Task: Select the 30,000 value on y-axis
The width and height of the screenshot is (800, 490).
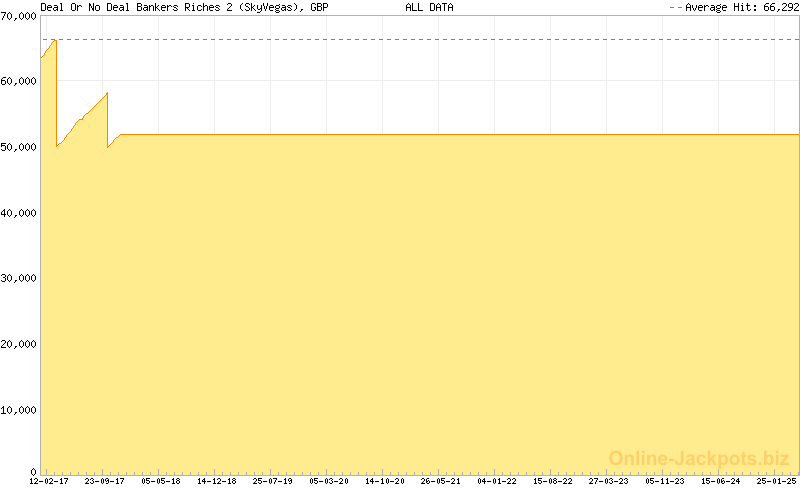Action: 19,278
